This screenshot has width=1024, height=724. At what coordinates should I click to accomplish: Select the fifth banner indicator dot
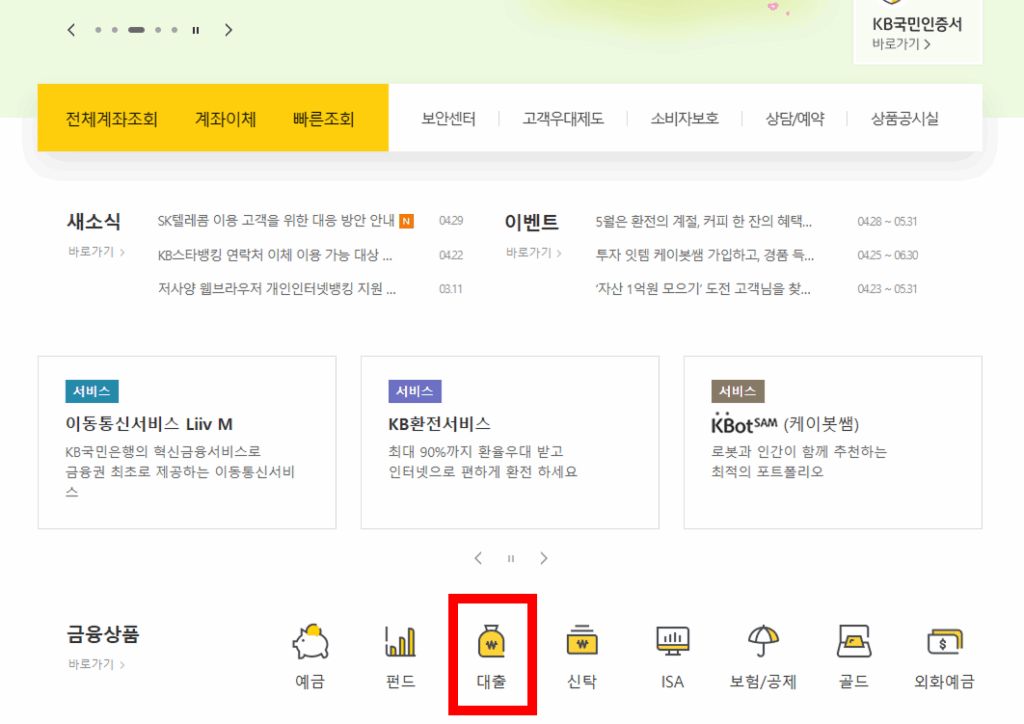[x=174, y=30]
